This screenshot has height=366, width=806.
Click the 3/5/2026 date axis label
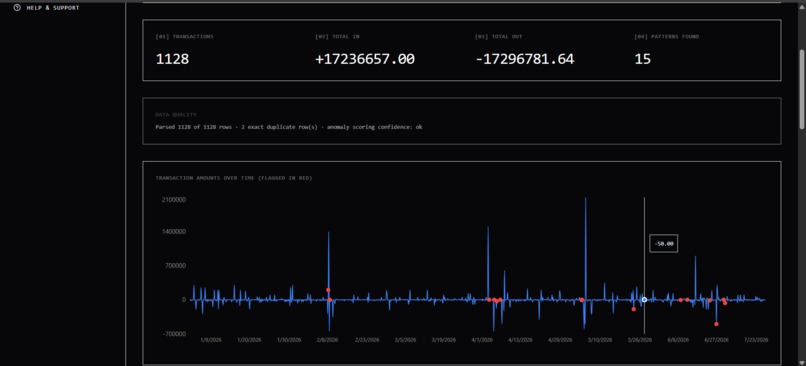coord(405,340)
